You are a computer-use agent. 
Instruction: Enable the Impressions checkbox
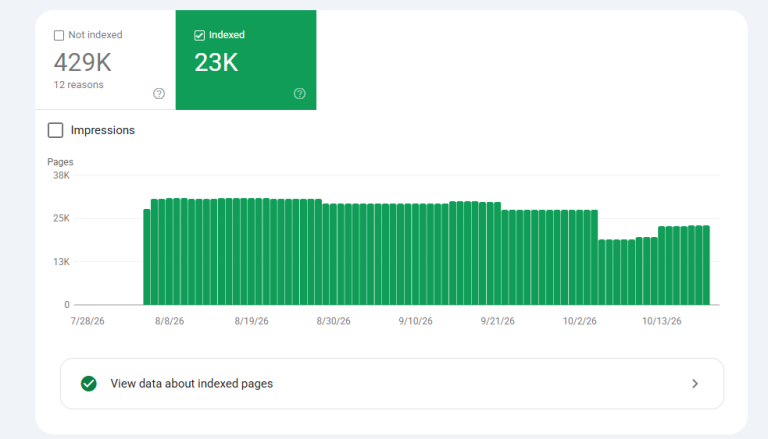point(55,130)
